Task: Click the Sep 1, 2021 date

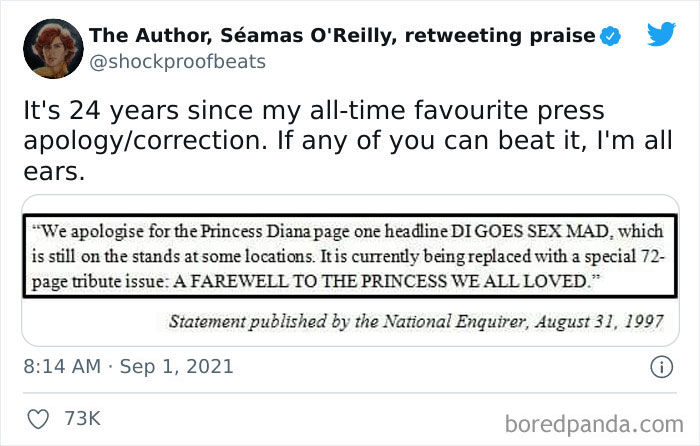Action: click(179, 367)
